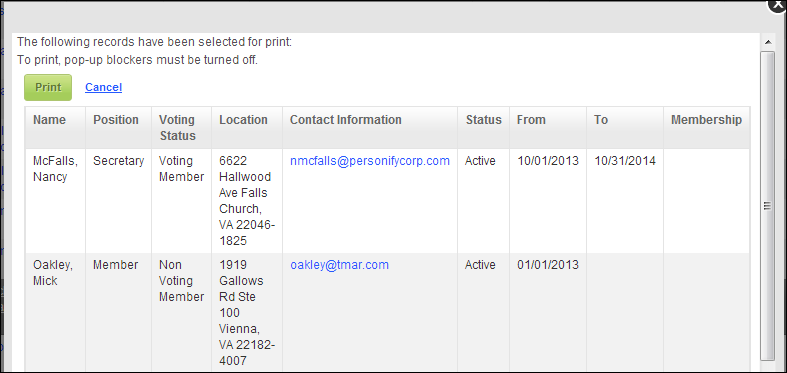Open oakley@tmar.com email link
The height and width of the screenshot is (373, 787).
(x=339, y=265)
